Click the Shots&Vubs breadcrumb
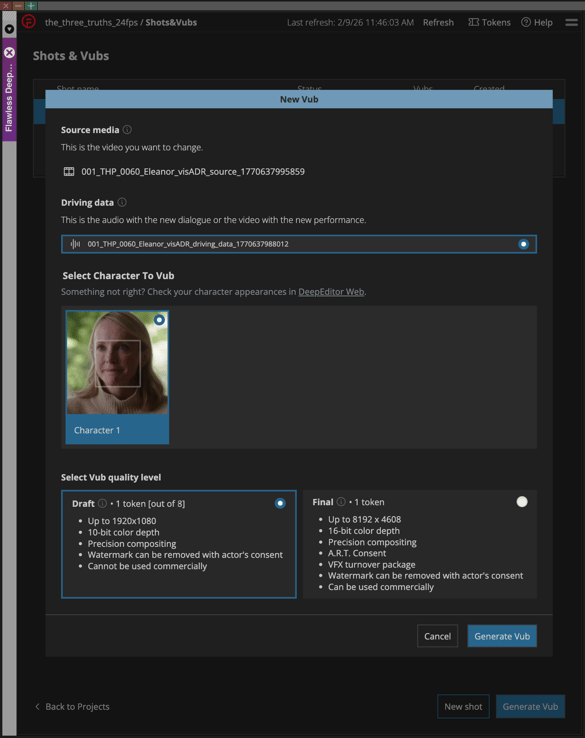585x738 pixels. pyautogui.click(x=171, y=22)
